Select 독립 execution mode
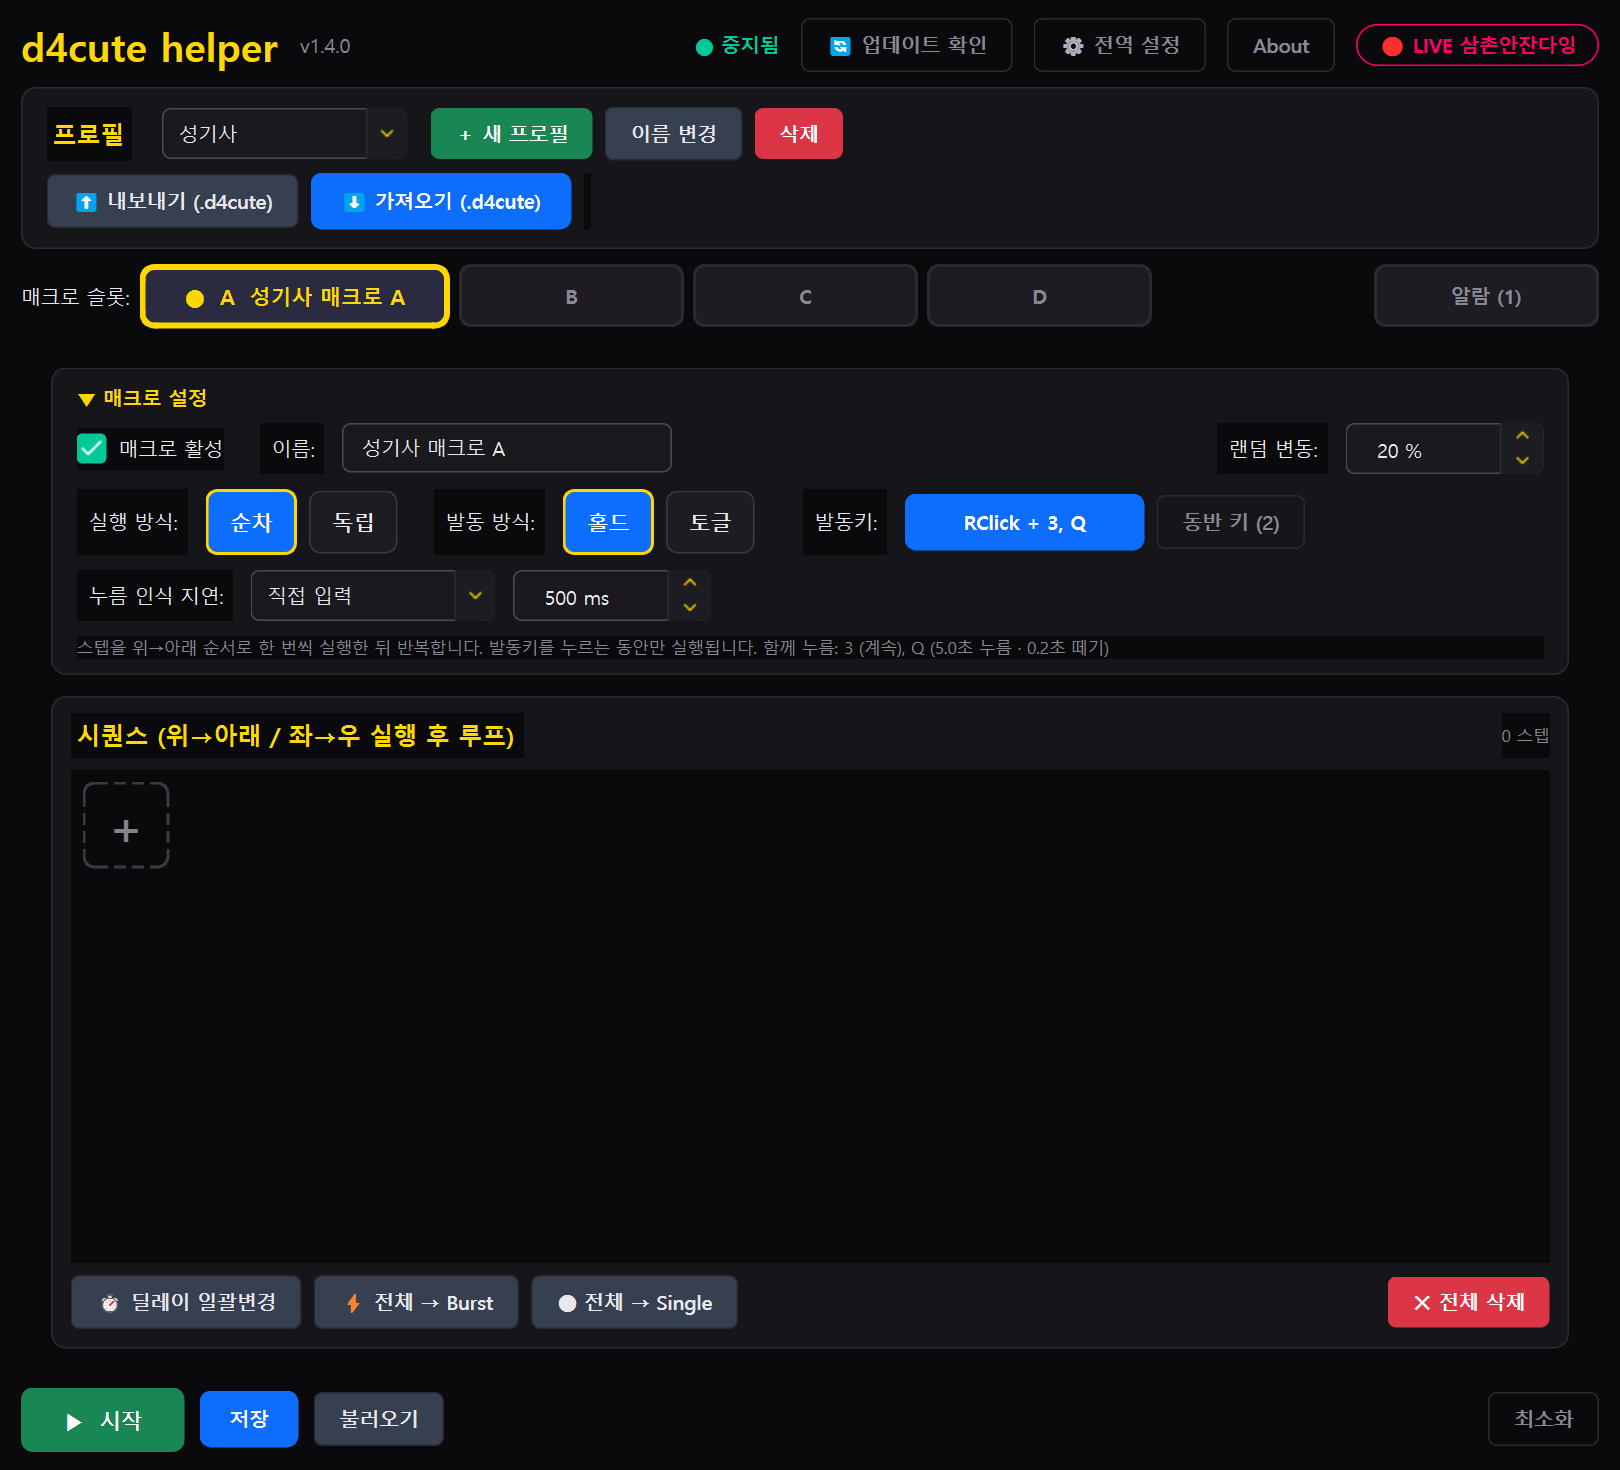Screen dimensions: 1620x1470 point(353,522)
